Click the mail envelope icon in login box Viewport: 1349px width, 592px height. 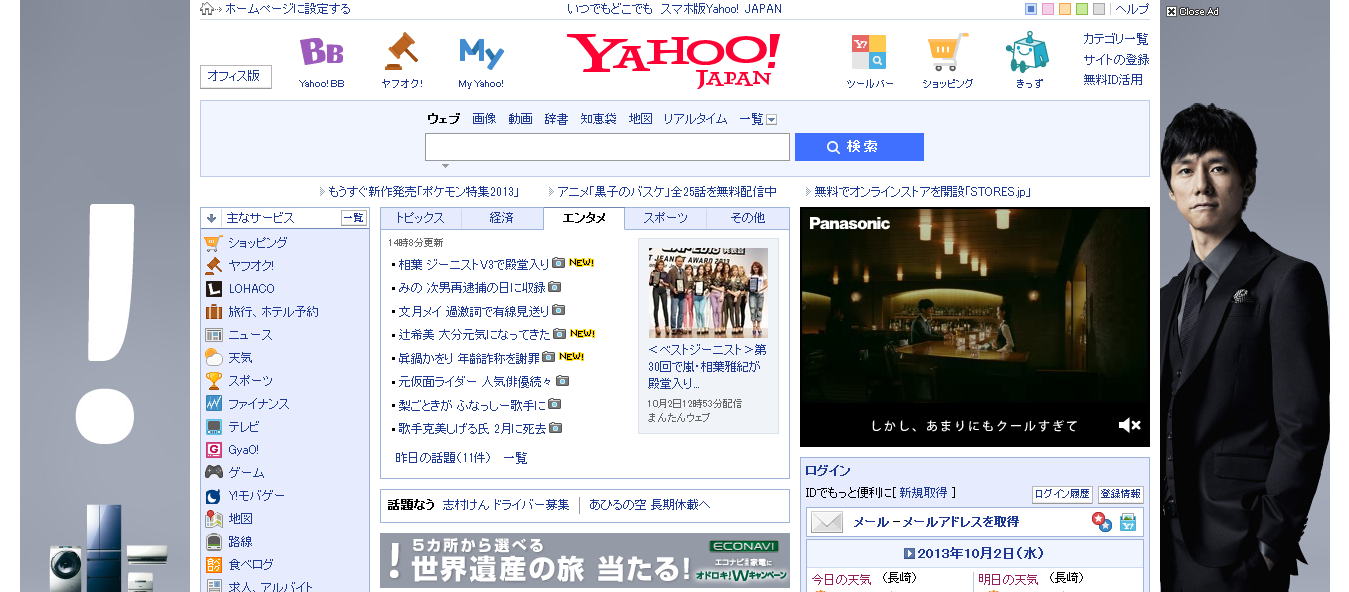tap(827, 522)
